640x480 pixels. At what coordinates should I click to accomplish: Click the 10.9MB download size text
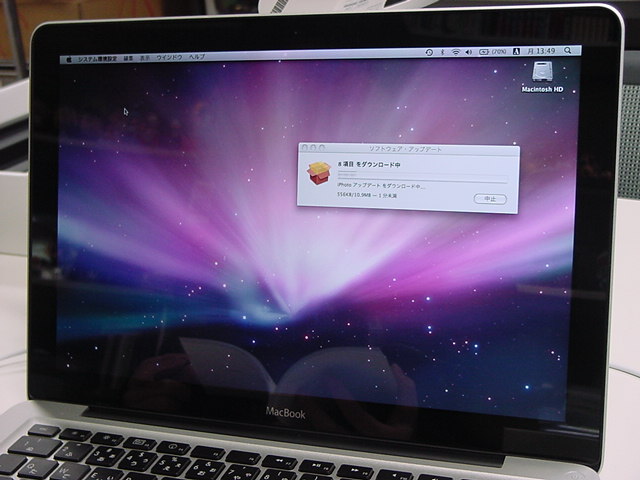point(360,195)
